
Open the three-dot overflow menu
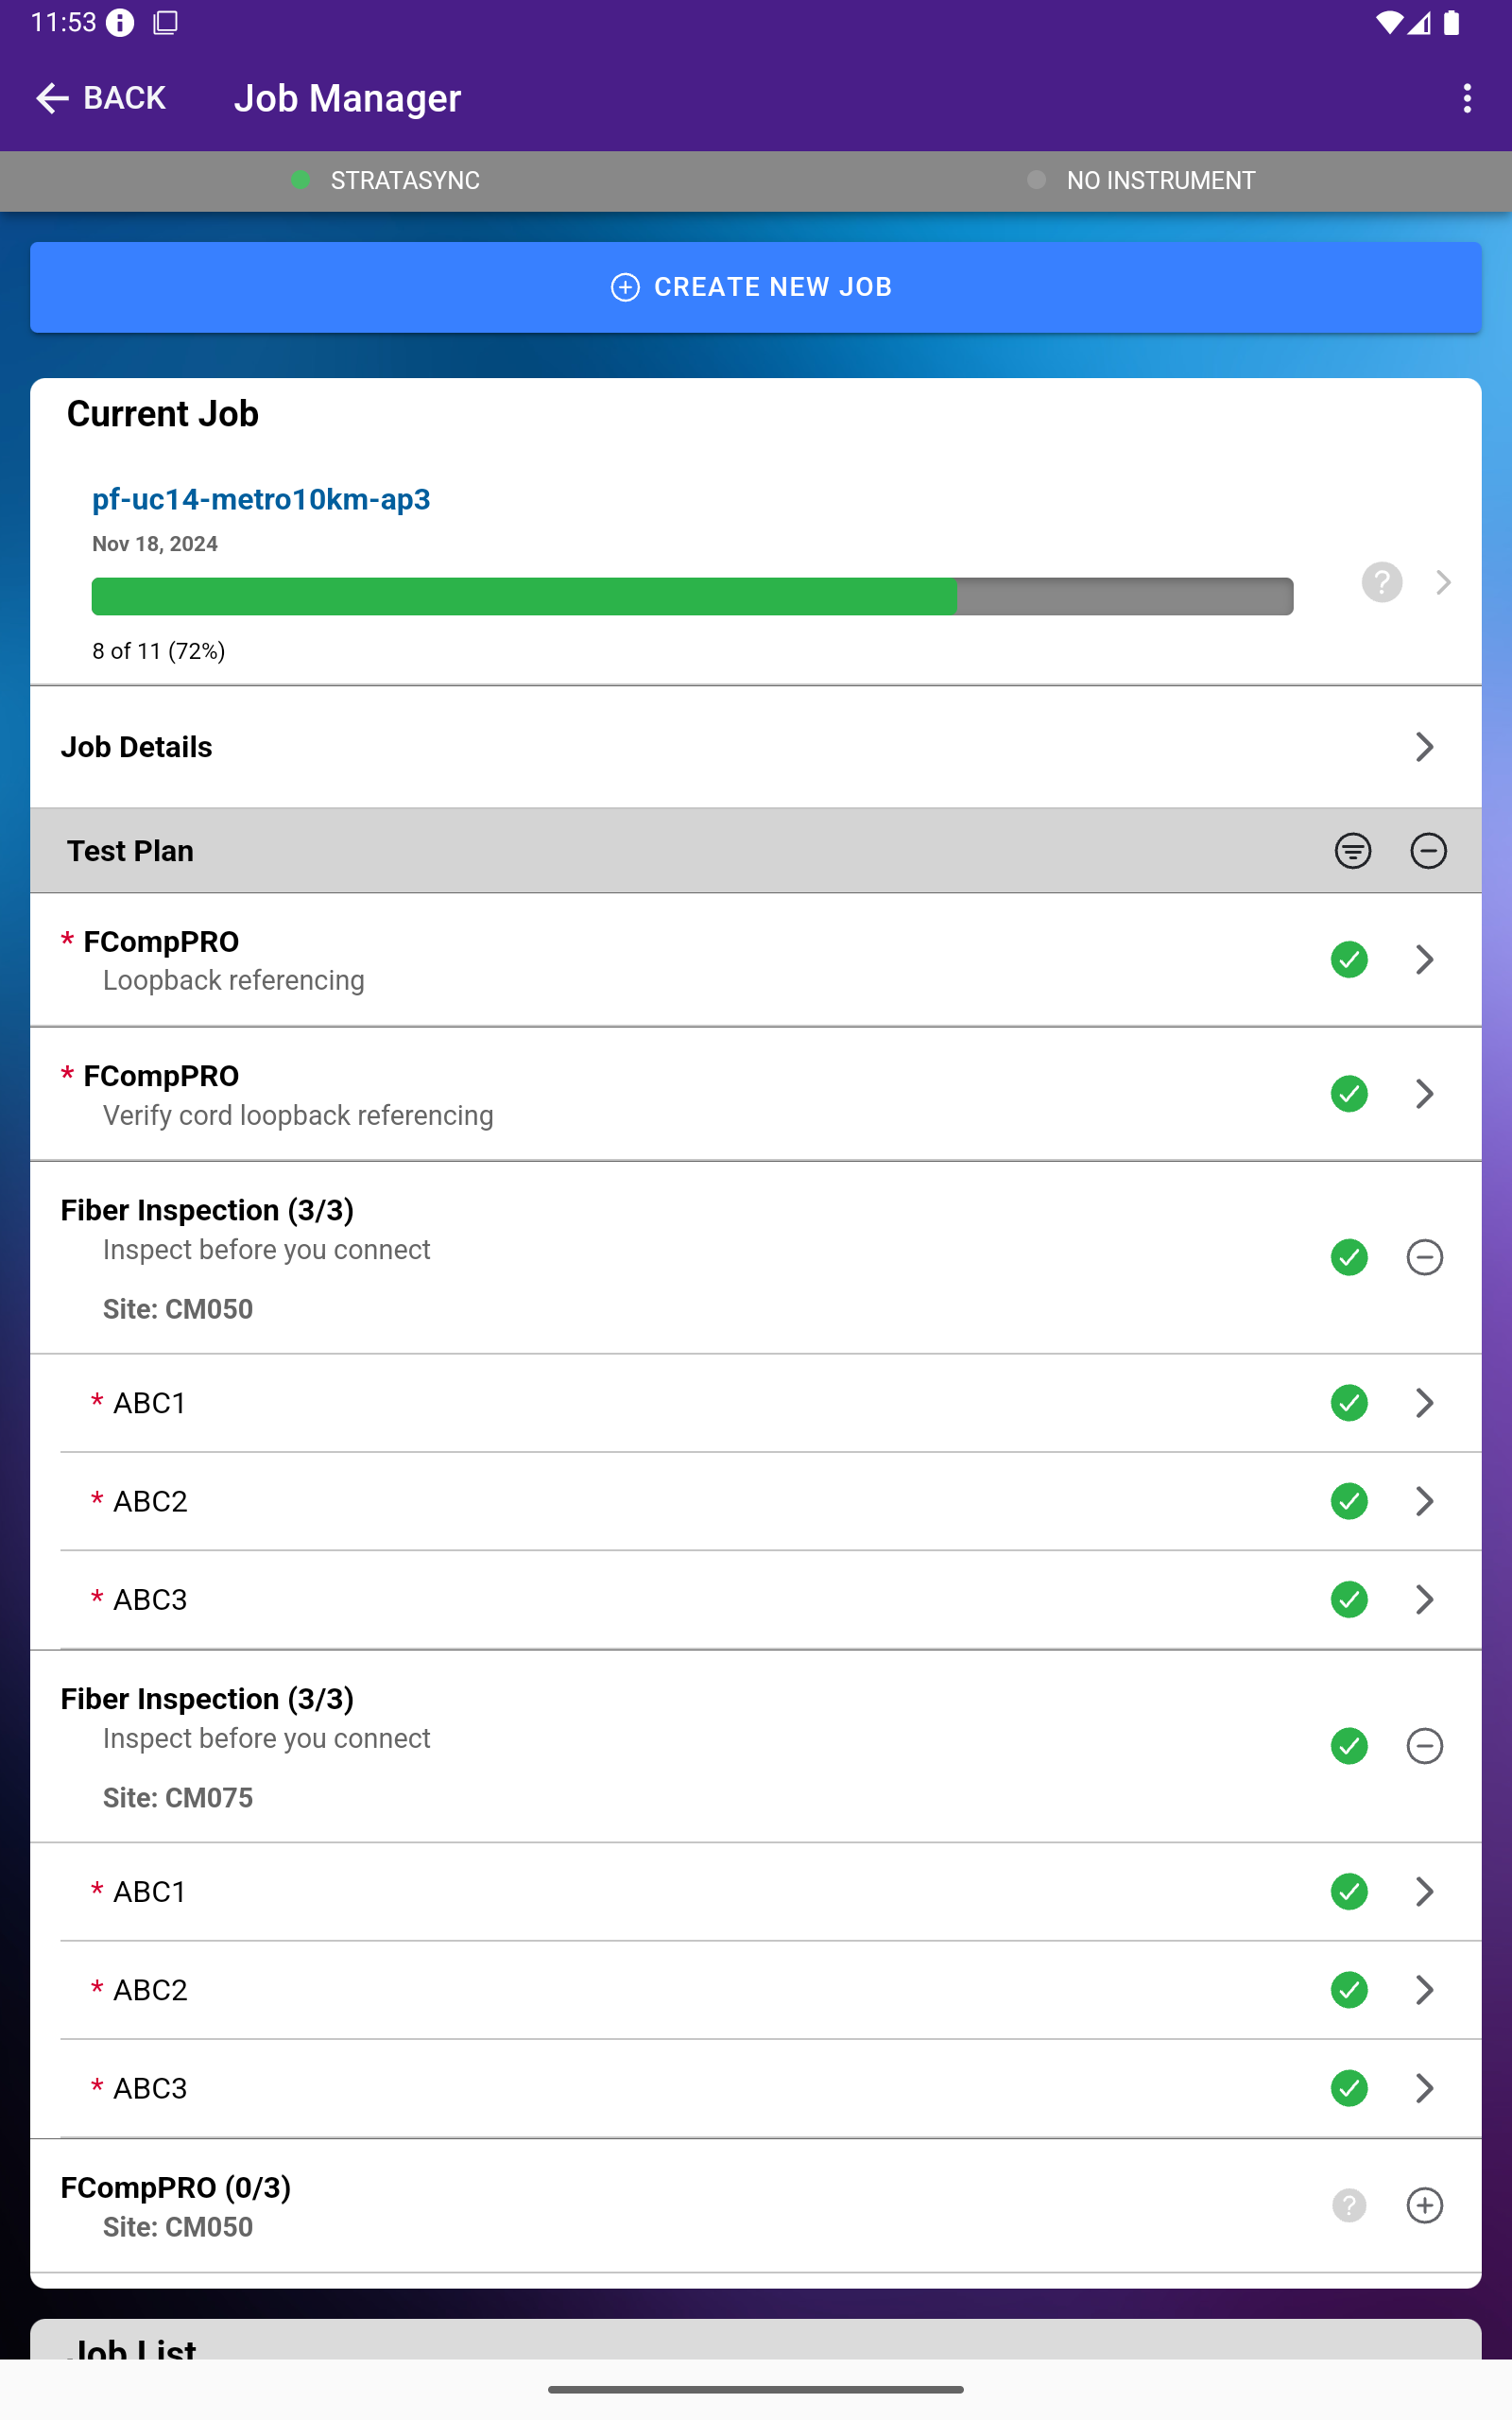coord(1467,98)
